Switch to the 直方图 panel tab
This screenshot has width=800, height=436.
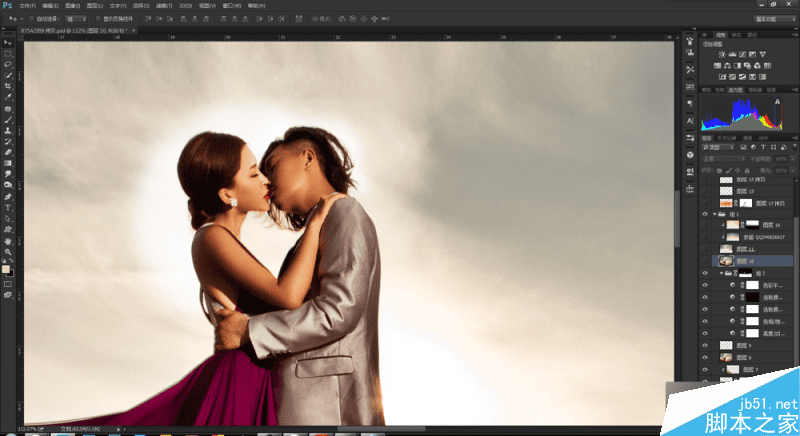[x=735, y=90]
